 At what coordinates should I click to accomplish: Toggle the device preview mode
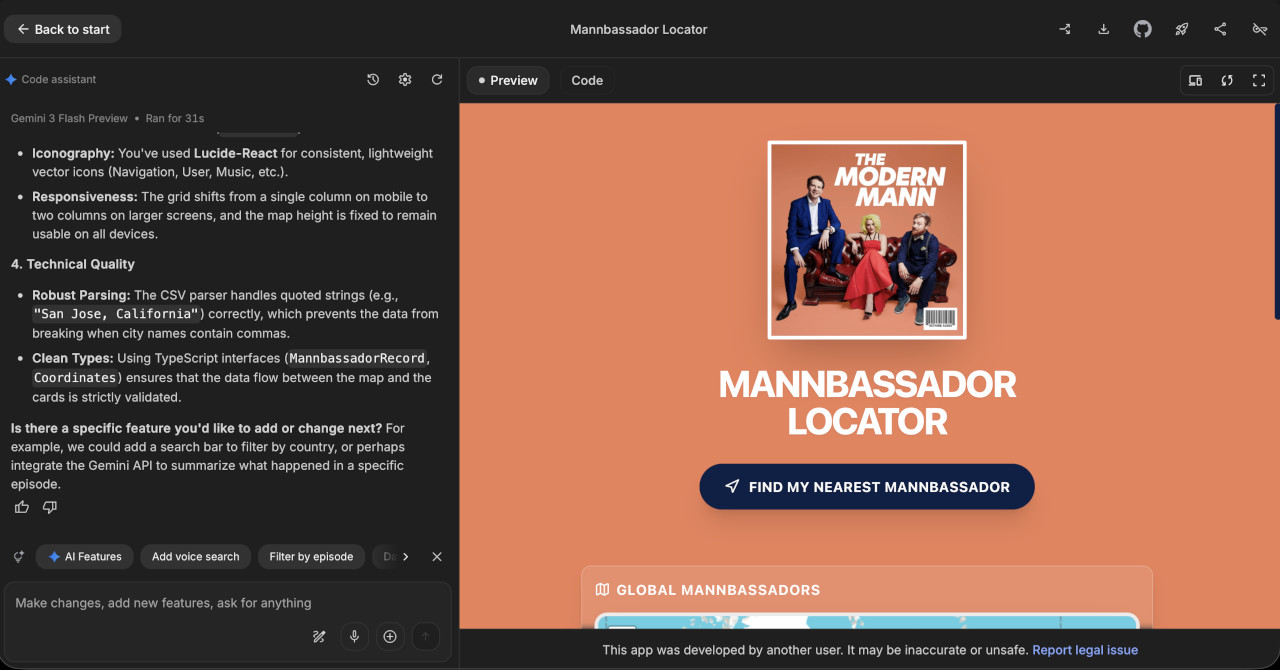coord(1195,80)
